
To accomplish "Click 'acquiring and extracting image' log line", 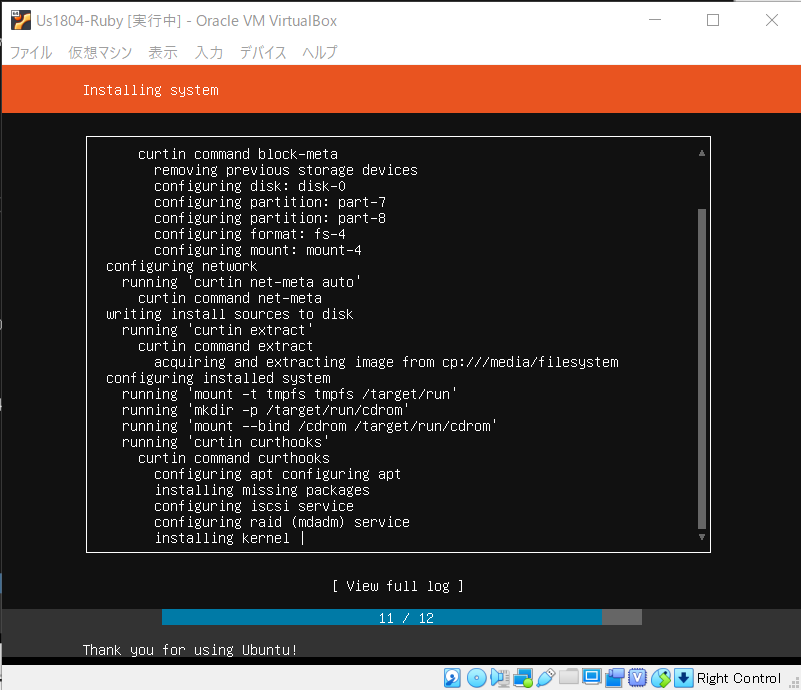I will click(x=386, y=363).
